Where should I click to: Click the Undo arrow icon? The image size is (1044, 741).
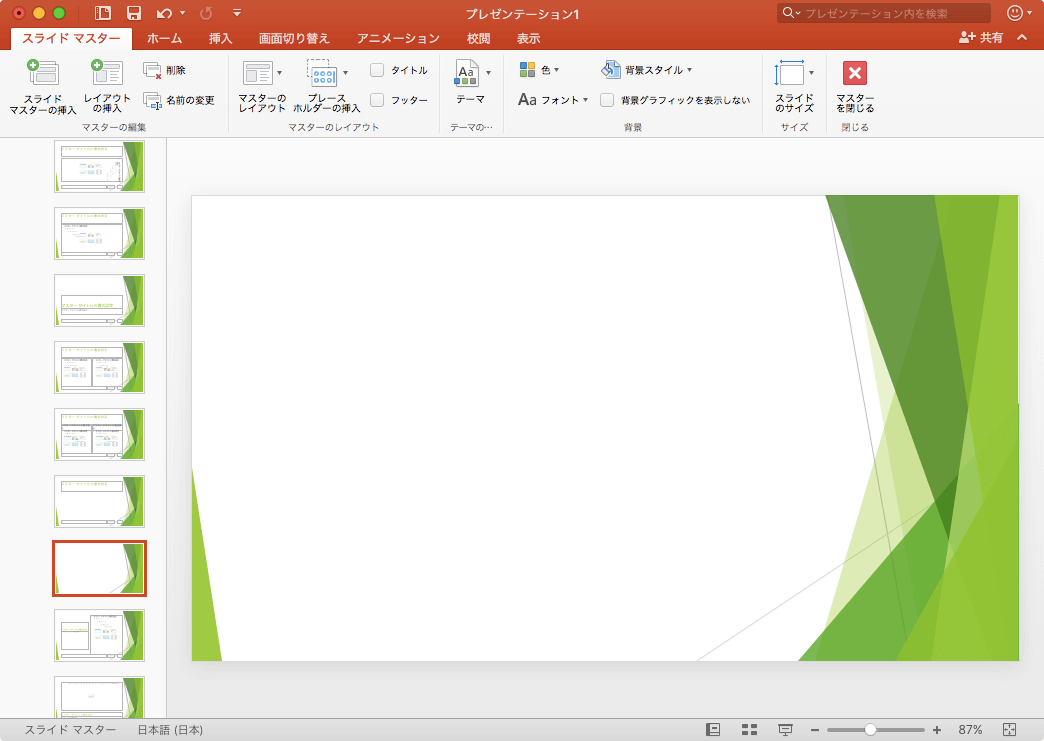point(164,13)
